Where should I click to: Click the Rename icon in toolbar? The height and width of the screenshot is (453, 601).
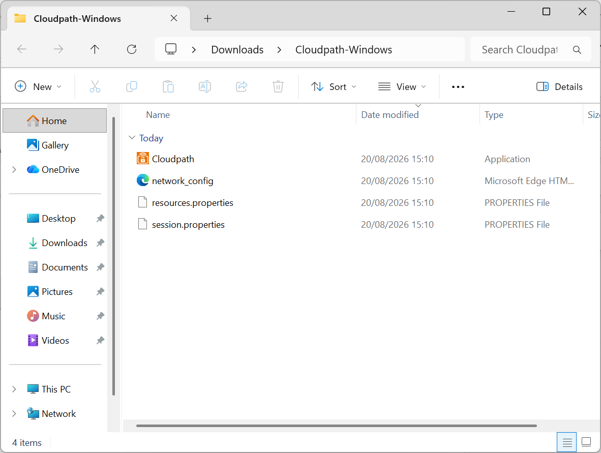tap(205, 87)
